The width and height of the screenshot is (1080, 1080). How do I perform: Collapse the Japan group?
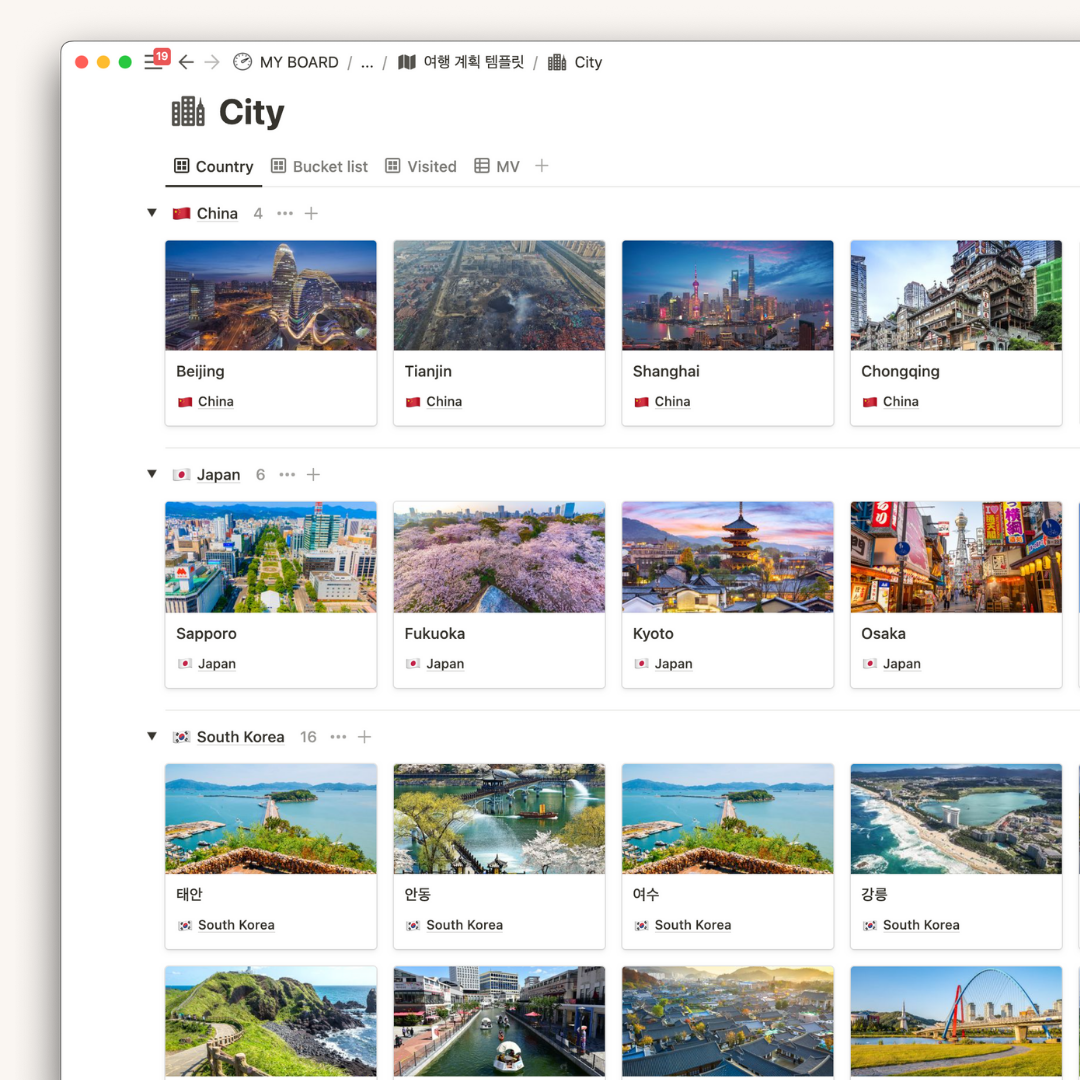(152, 474)
